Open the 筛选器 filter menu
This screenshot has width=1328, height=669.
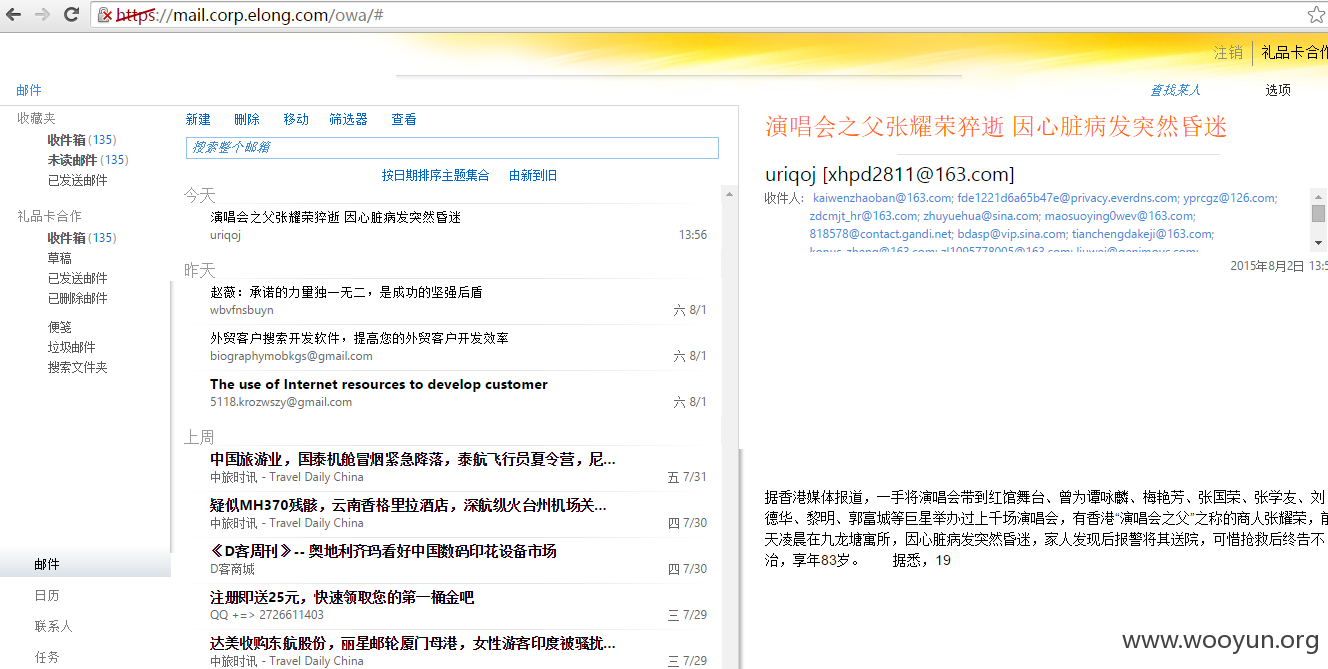pos(349,119)
